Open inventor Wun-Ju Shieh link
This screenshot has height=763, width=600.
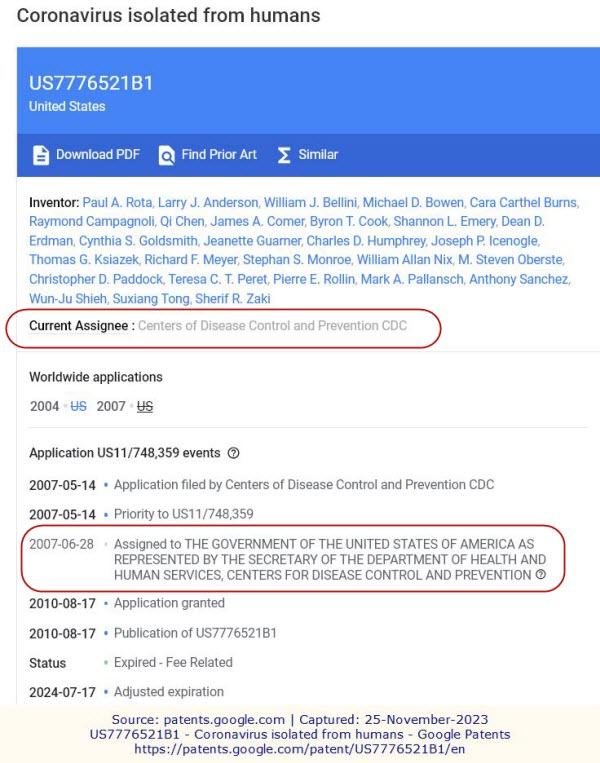click(x=68, y=299)
